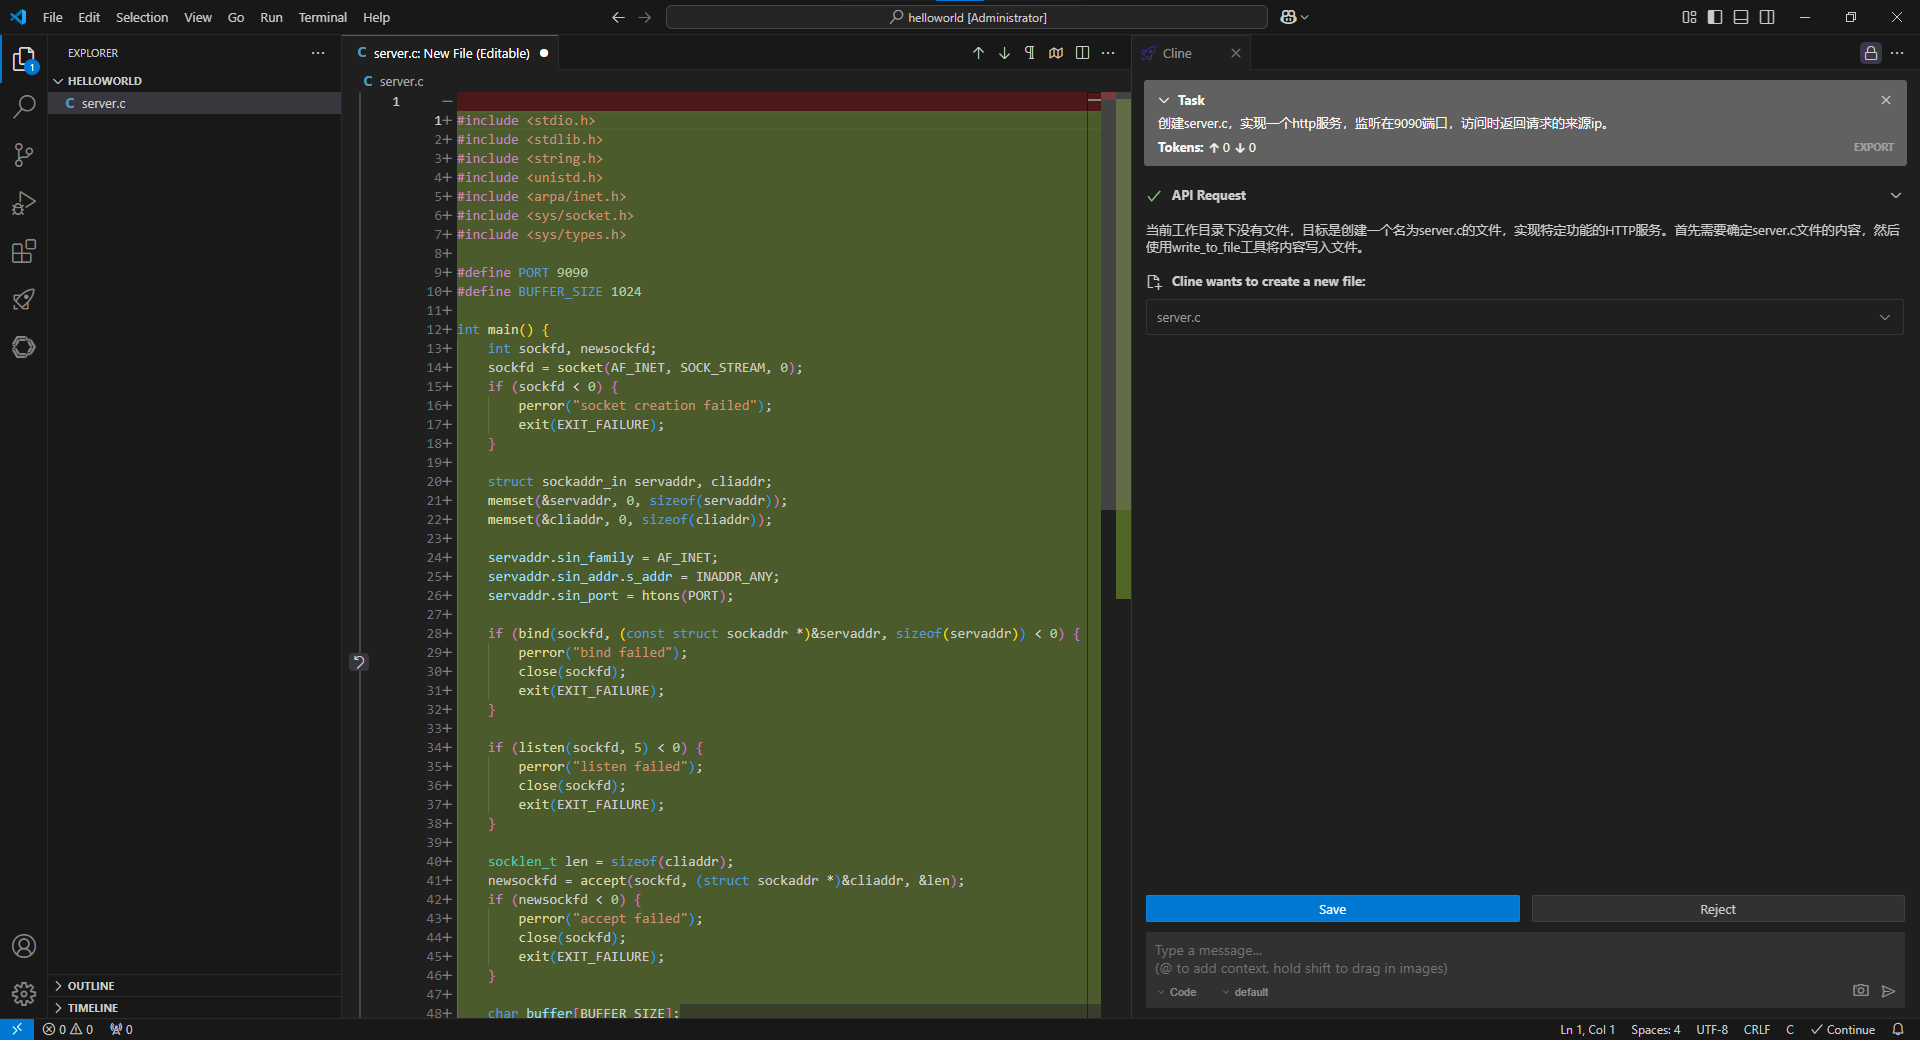The height and width of the screenshot is (1040, 1920).
Task: Go to next change with down arrow
Action: [x=1004, y=53]
